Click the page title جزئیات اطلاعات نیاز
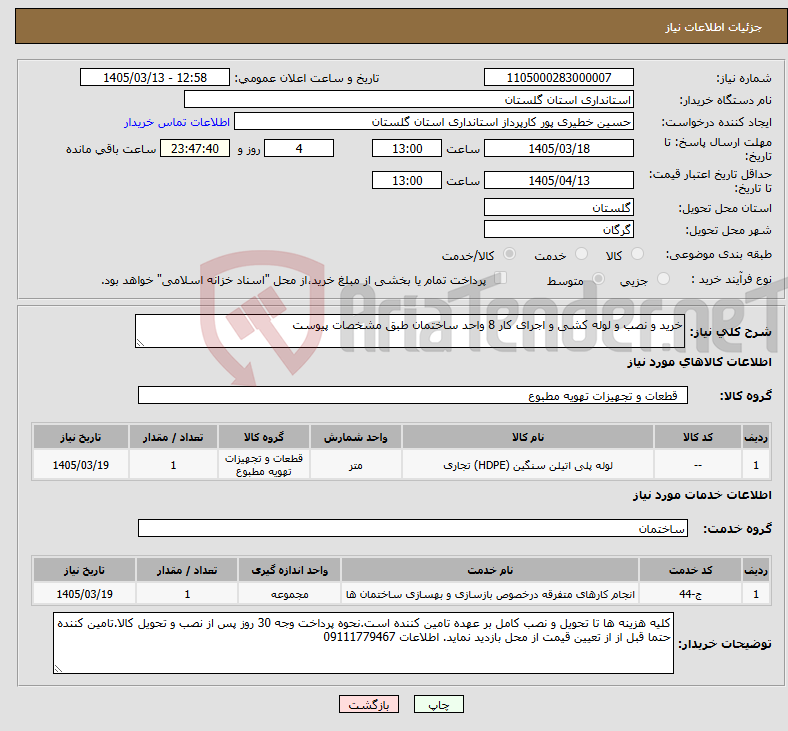The height and width of the screenshot is (731, 788). pos(714,27)
